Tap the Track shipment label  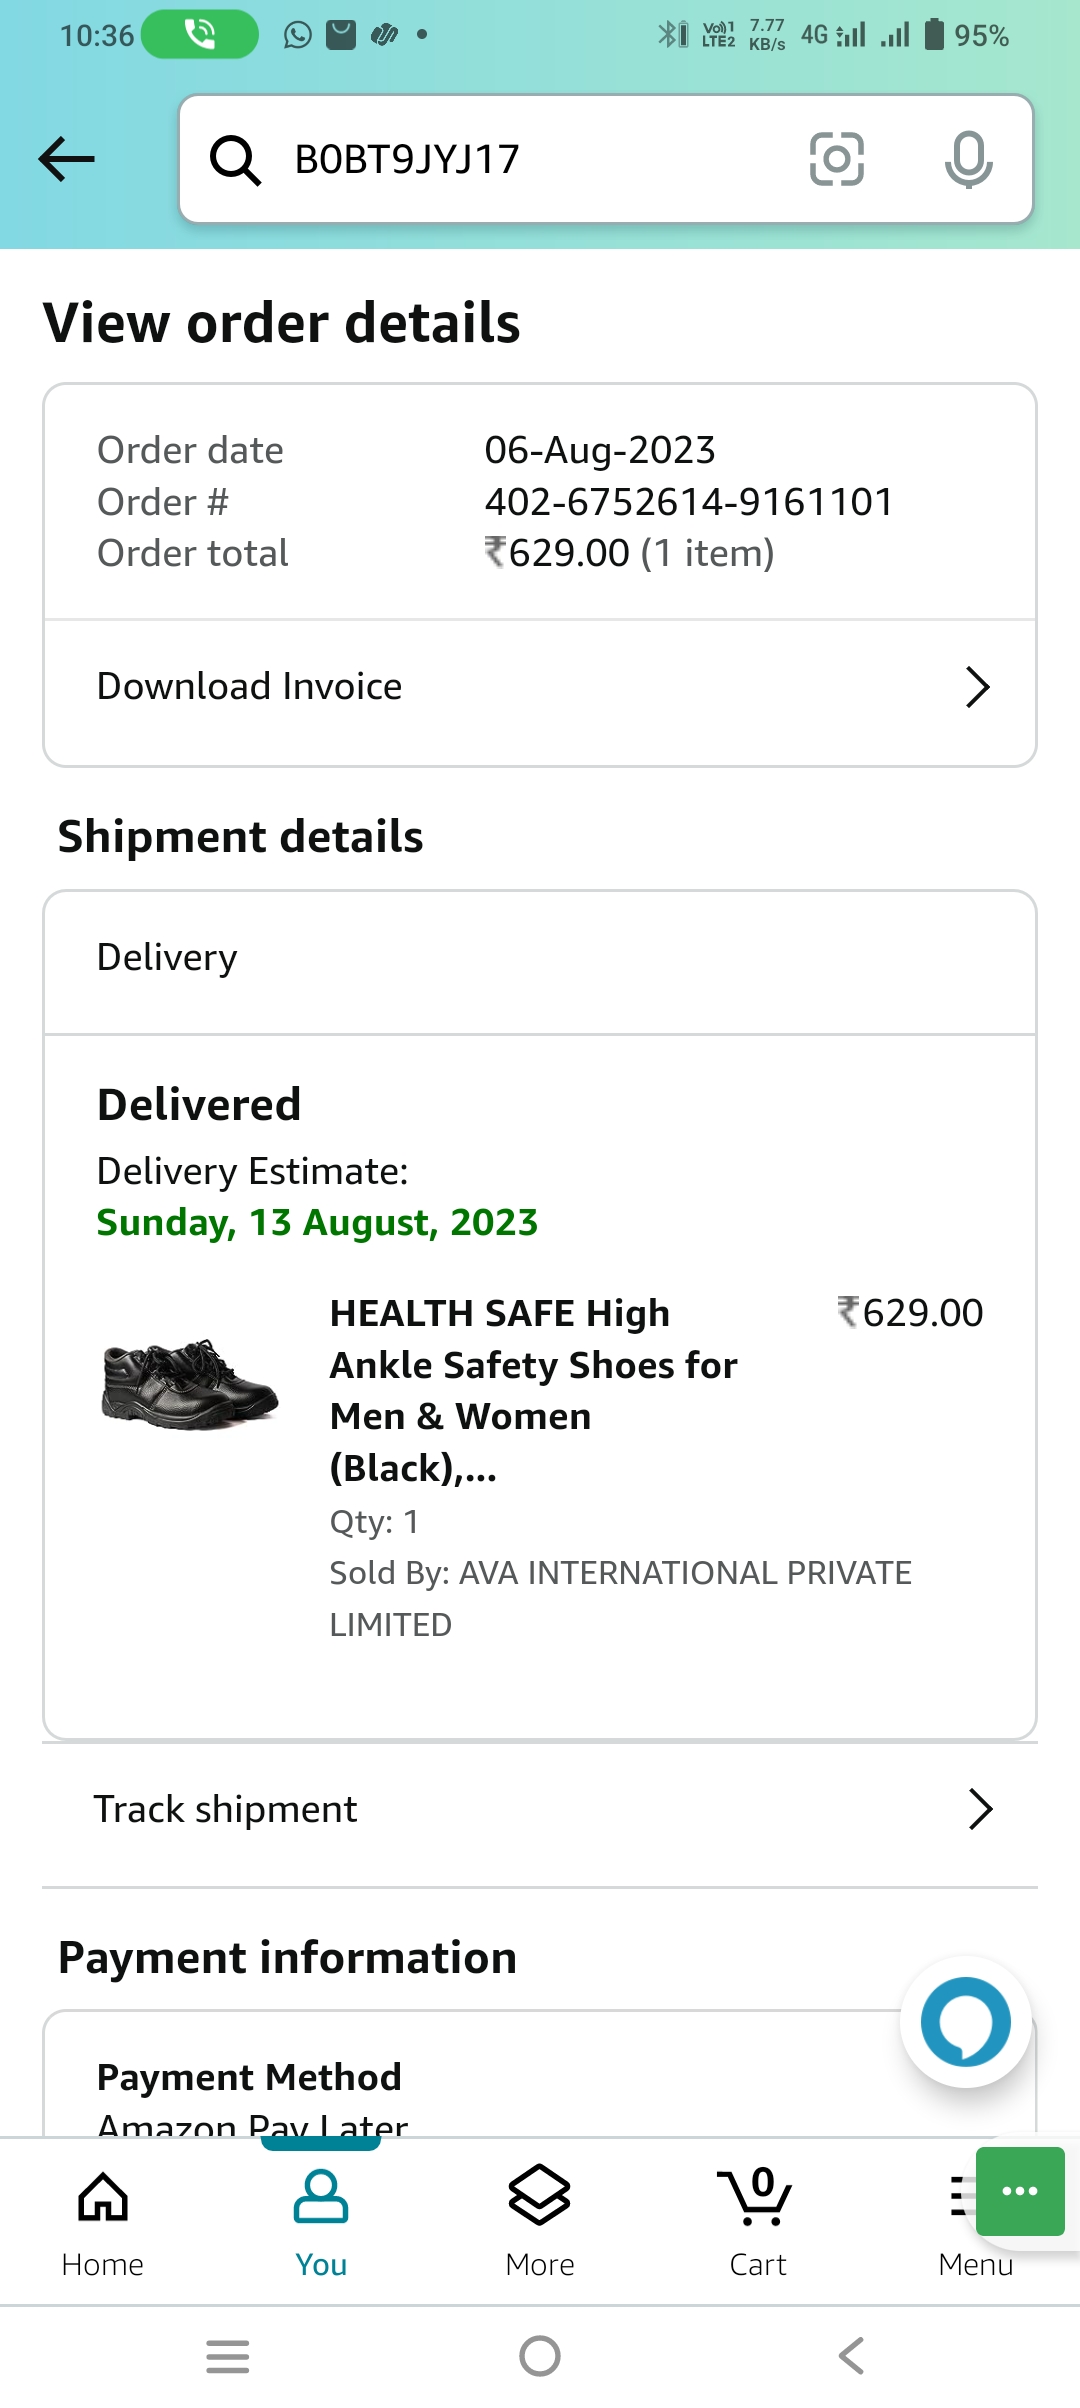[226, 1809]
